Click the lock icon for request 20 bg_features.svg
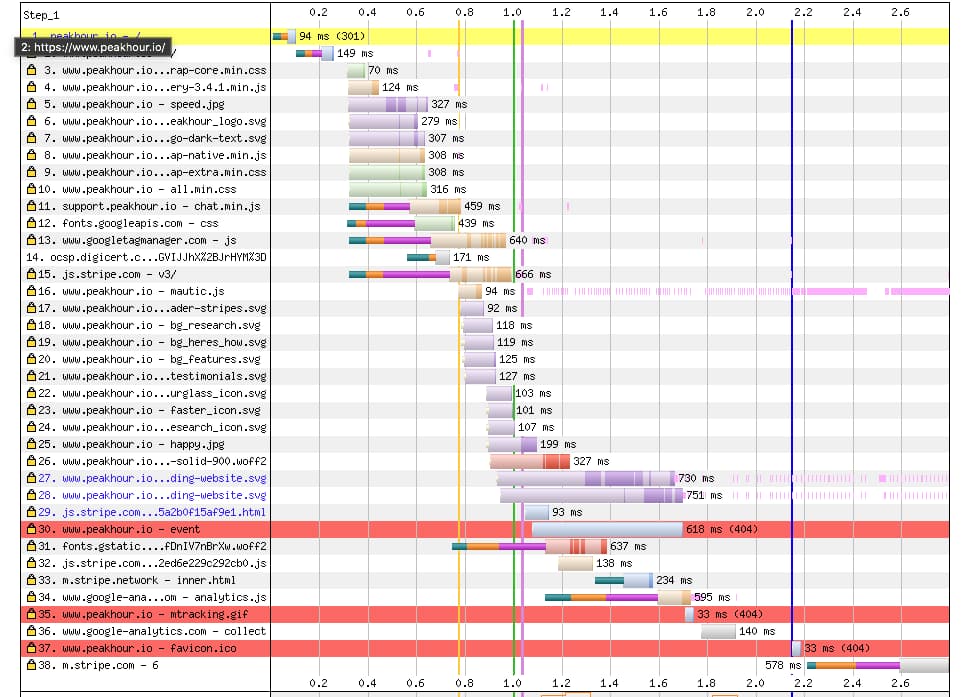This screenshot has height=697, width=970. pyautogui.click(x=32, y=359)
